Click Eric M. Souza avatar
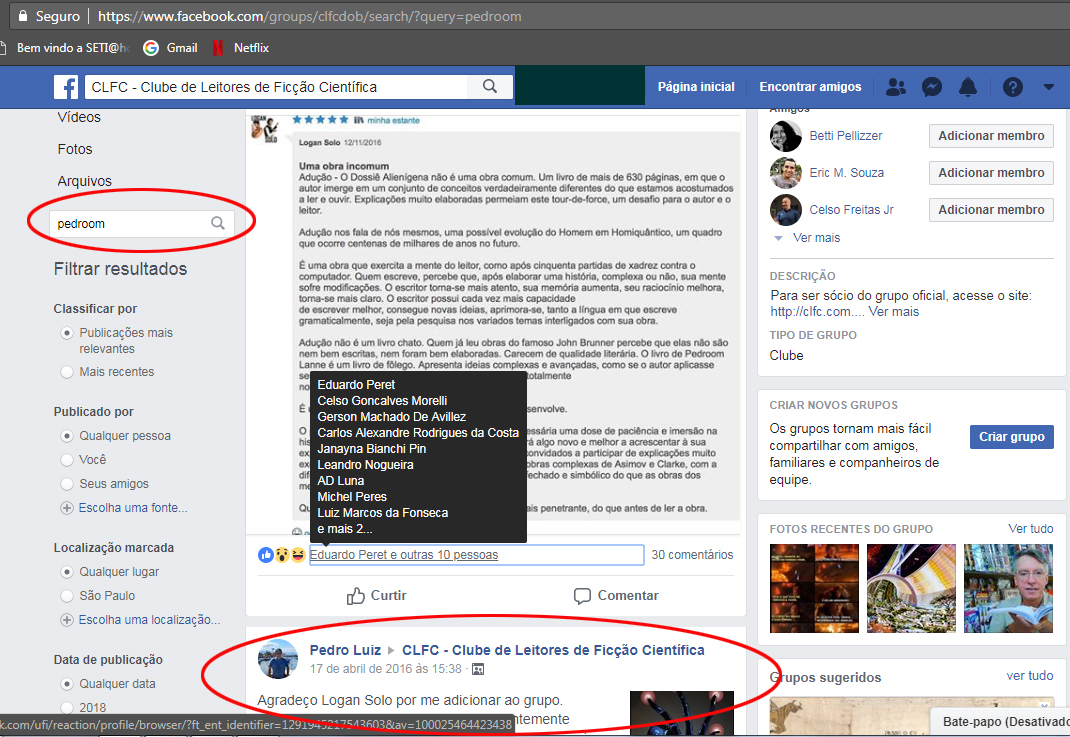The height and width of the screenshot is (737, 1070). pyautogui.click(x=785, y=173)
